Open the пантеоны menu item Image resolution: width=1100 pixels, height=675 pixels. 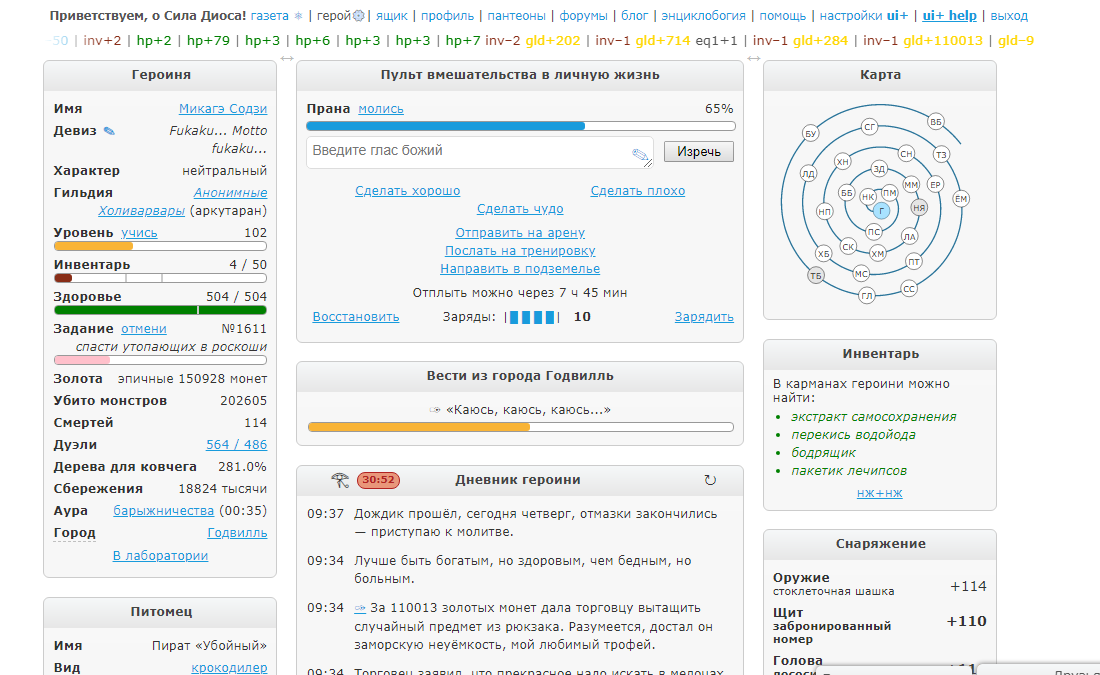click(517, 16)
